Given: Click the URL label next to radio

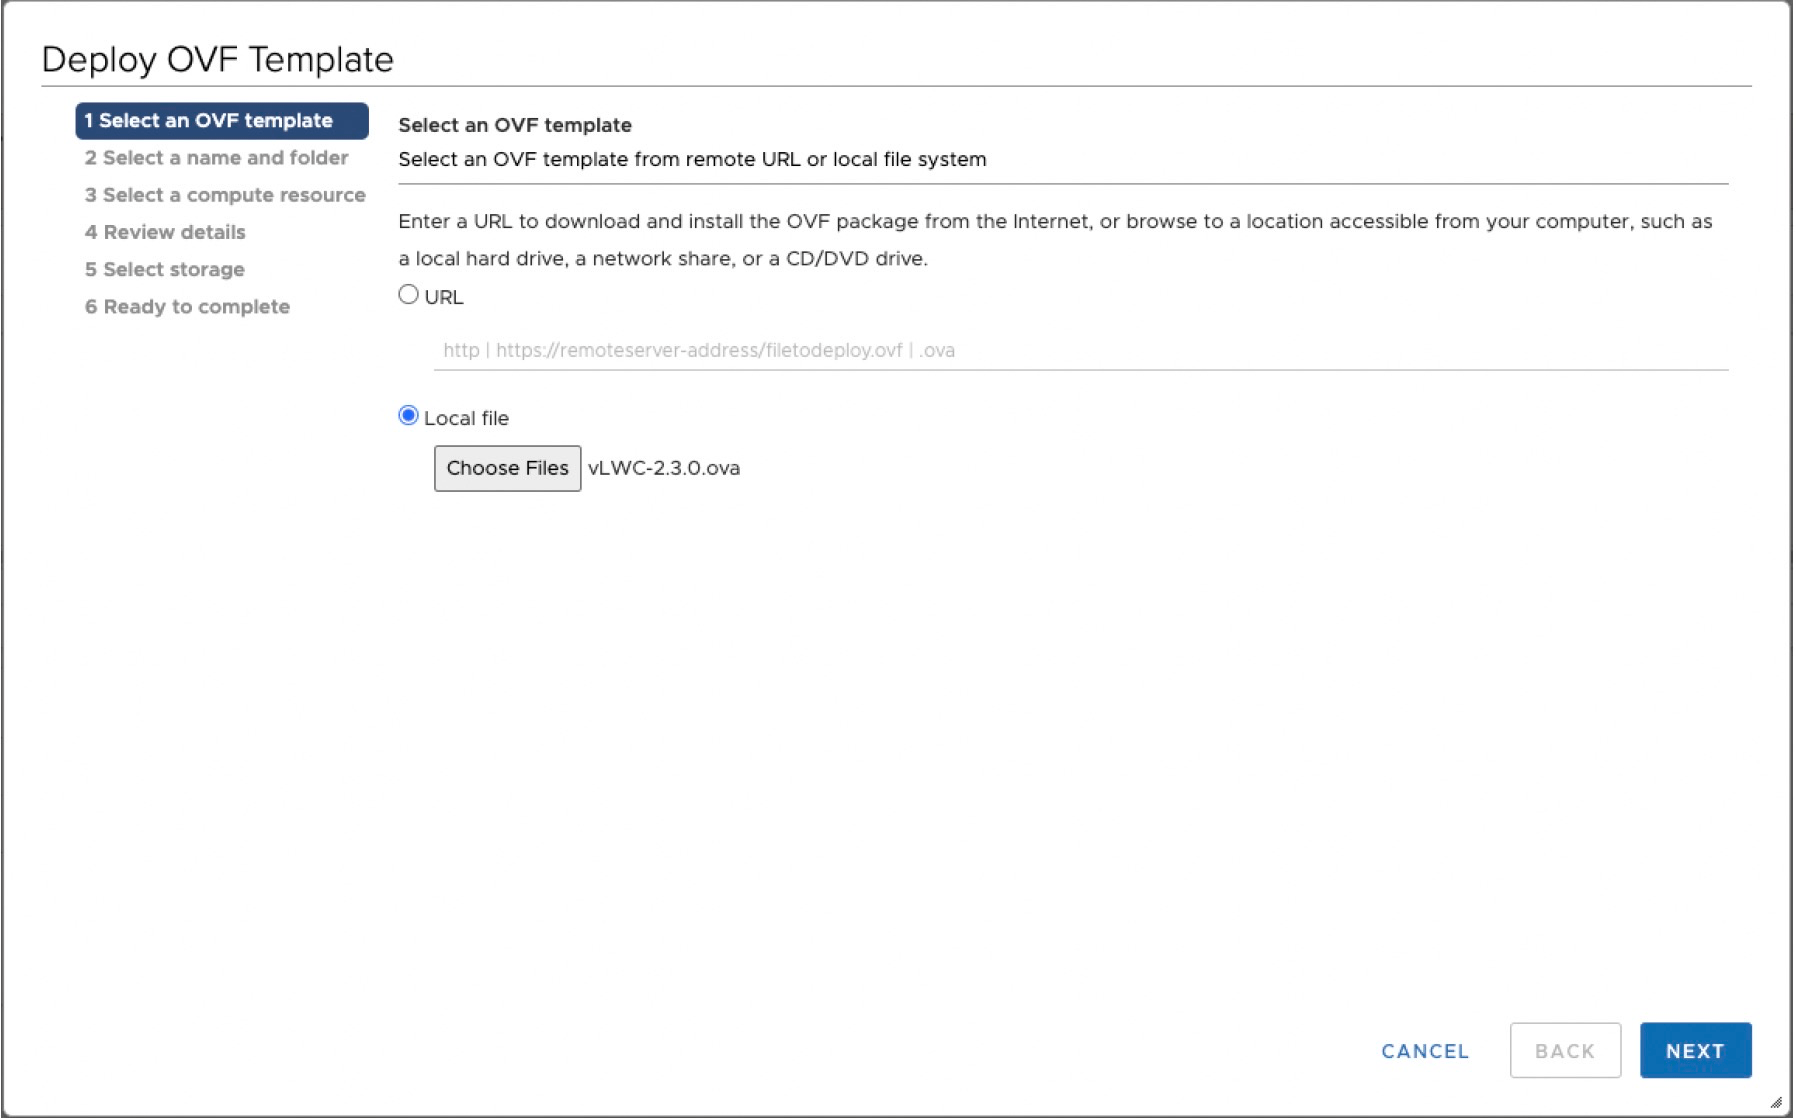Looking at the screenshot, I should click(443, 296).
